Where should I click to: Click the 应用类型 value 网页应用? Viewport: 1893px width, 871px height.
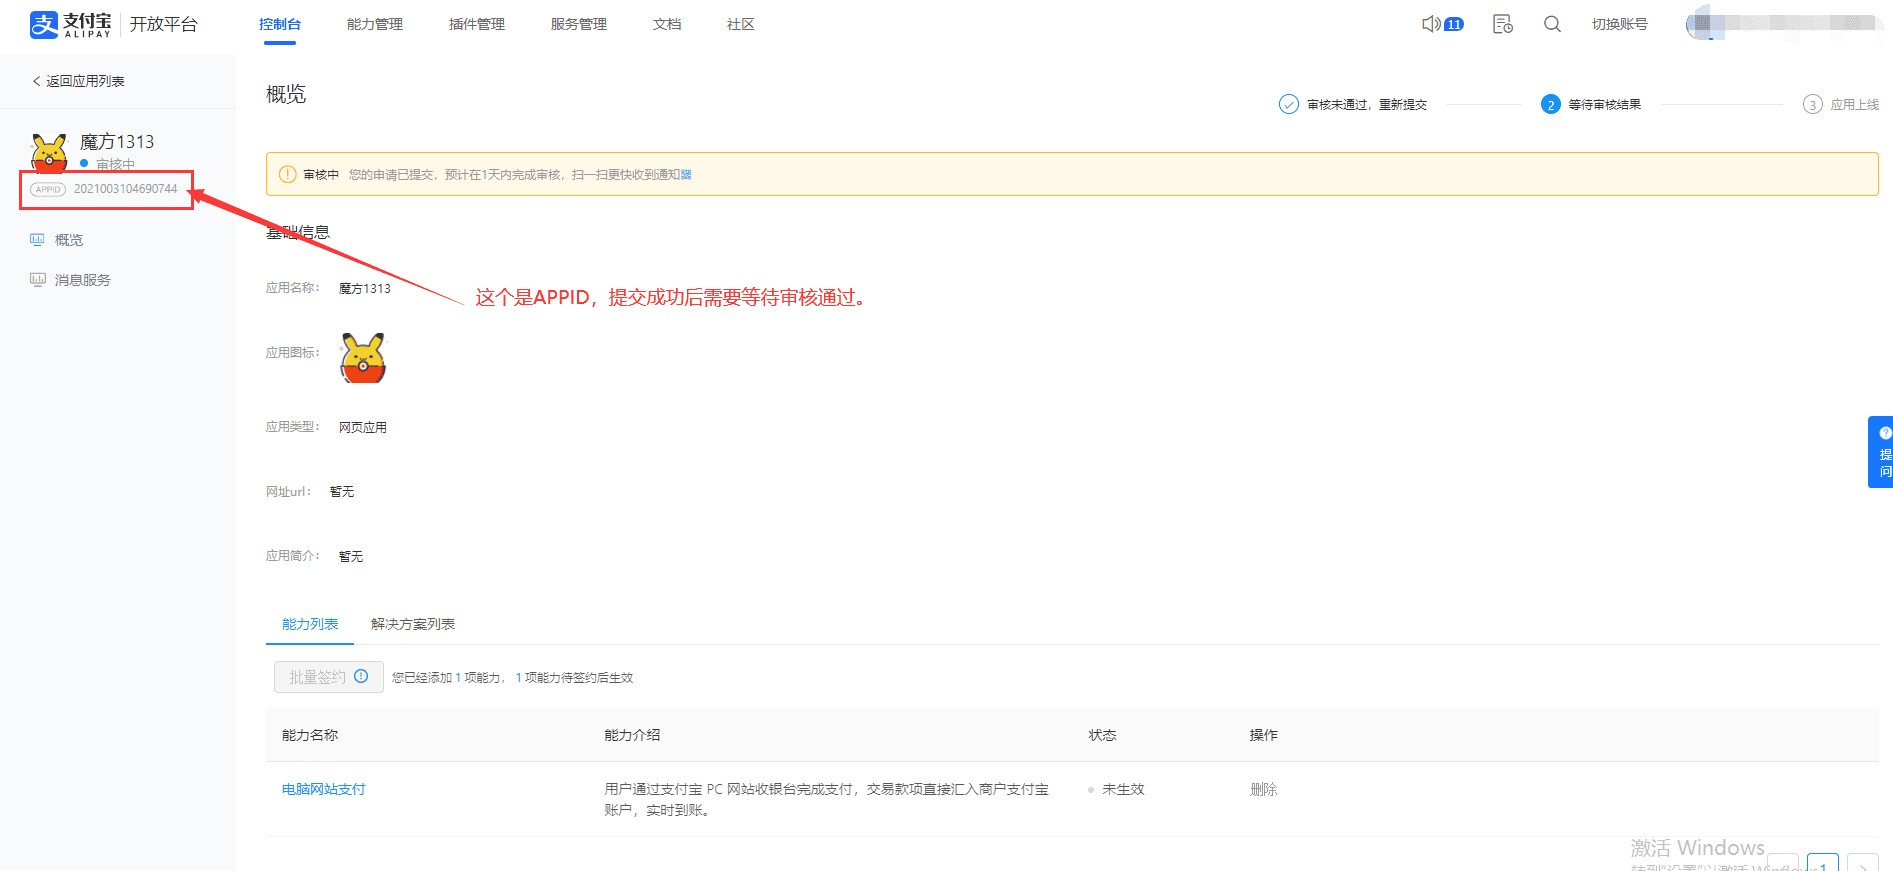pos(363,427)
